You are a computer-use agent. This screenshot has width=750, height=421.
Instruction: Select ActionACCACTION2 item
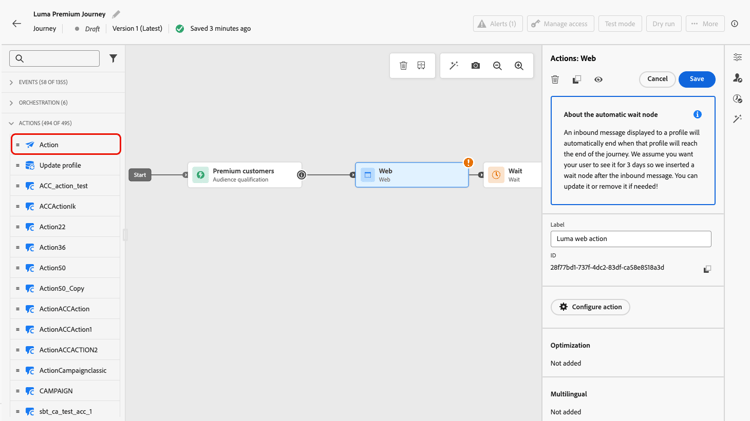pos(66,350)
